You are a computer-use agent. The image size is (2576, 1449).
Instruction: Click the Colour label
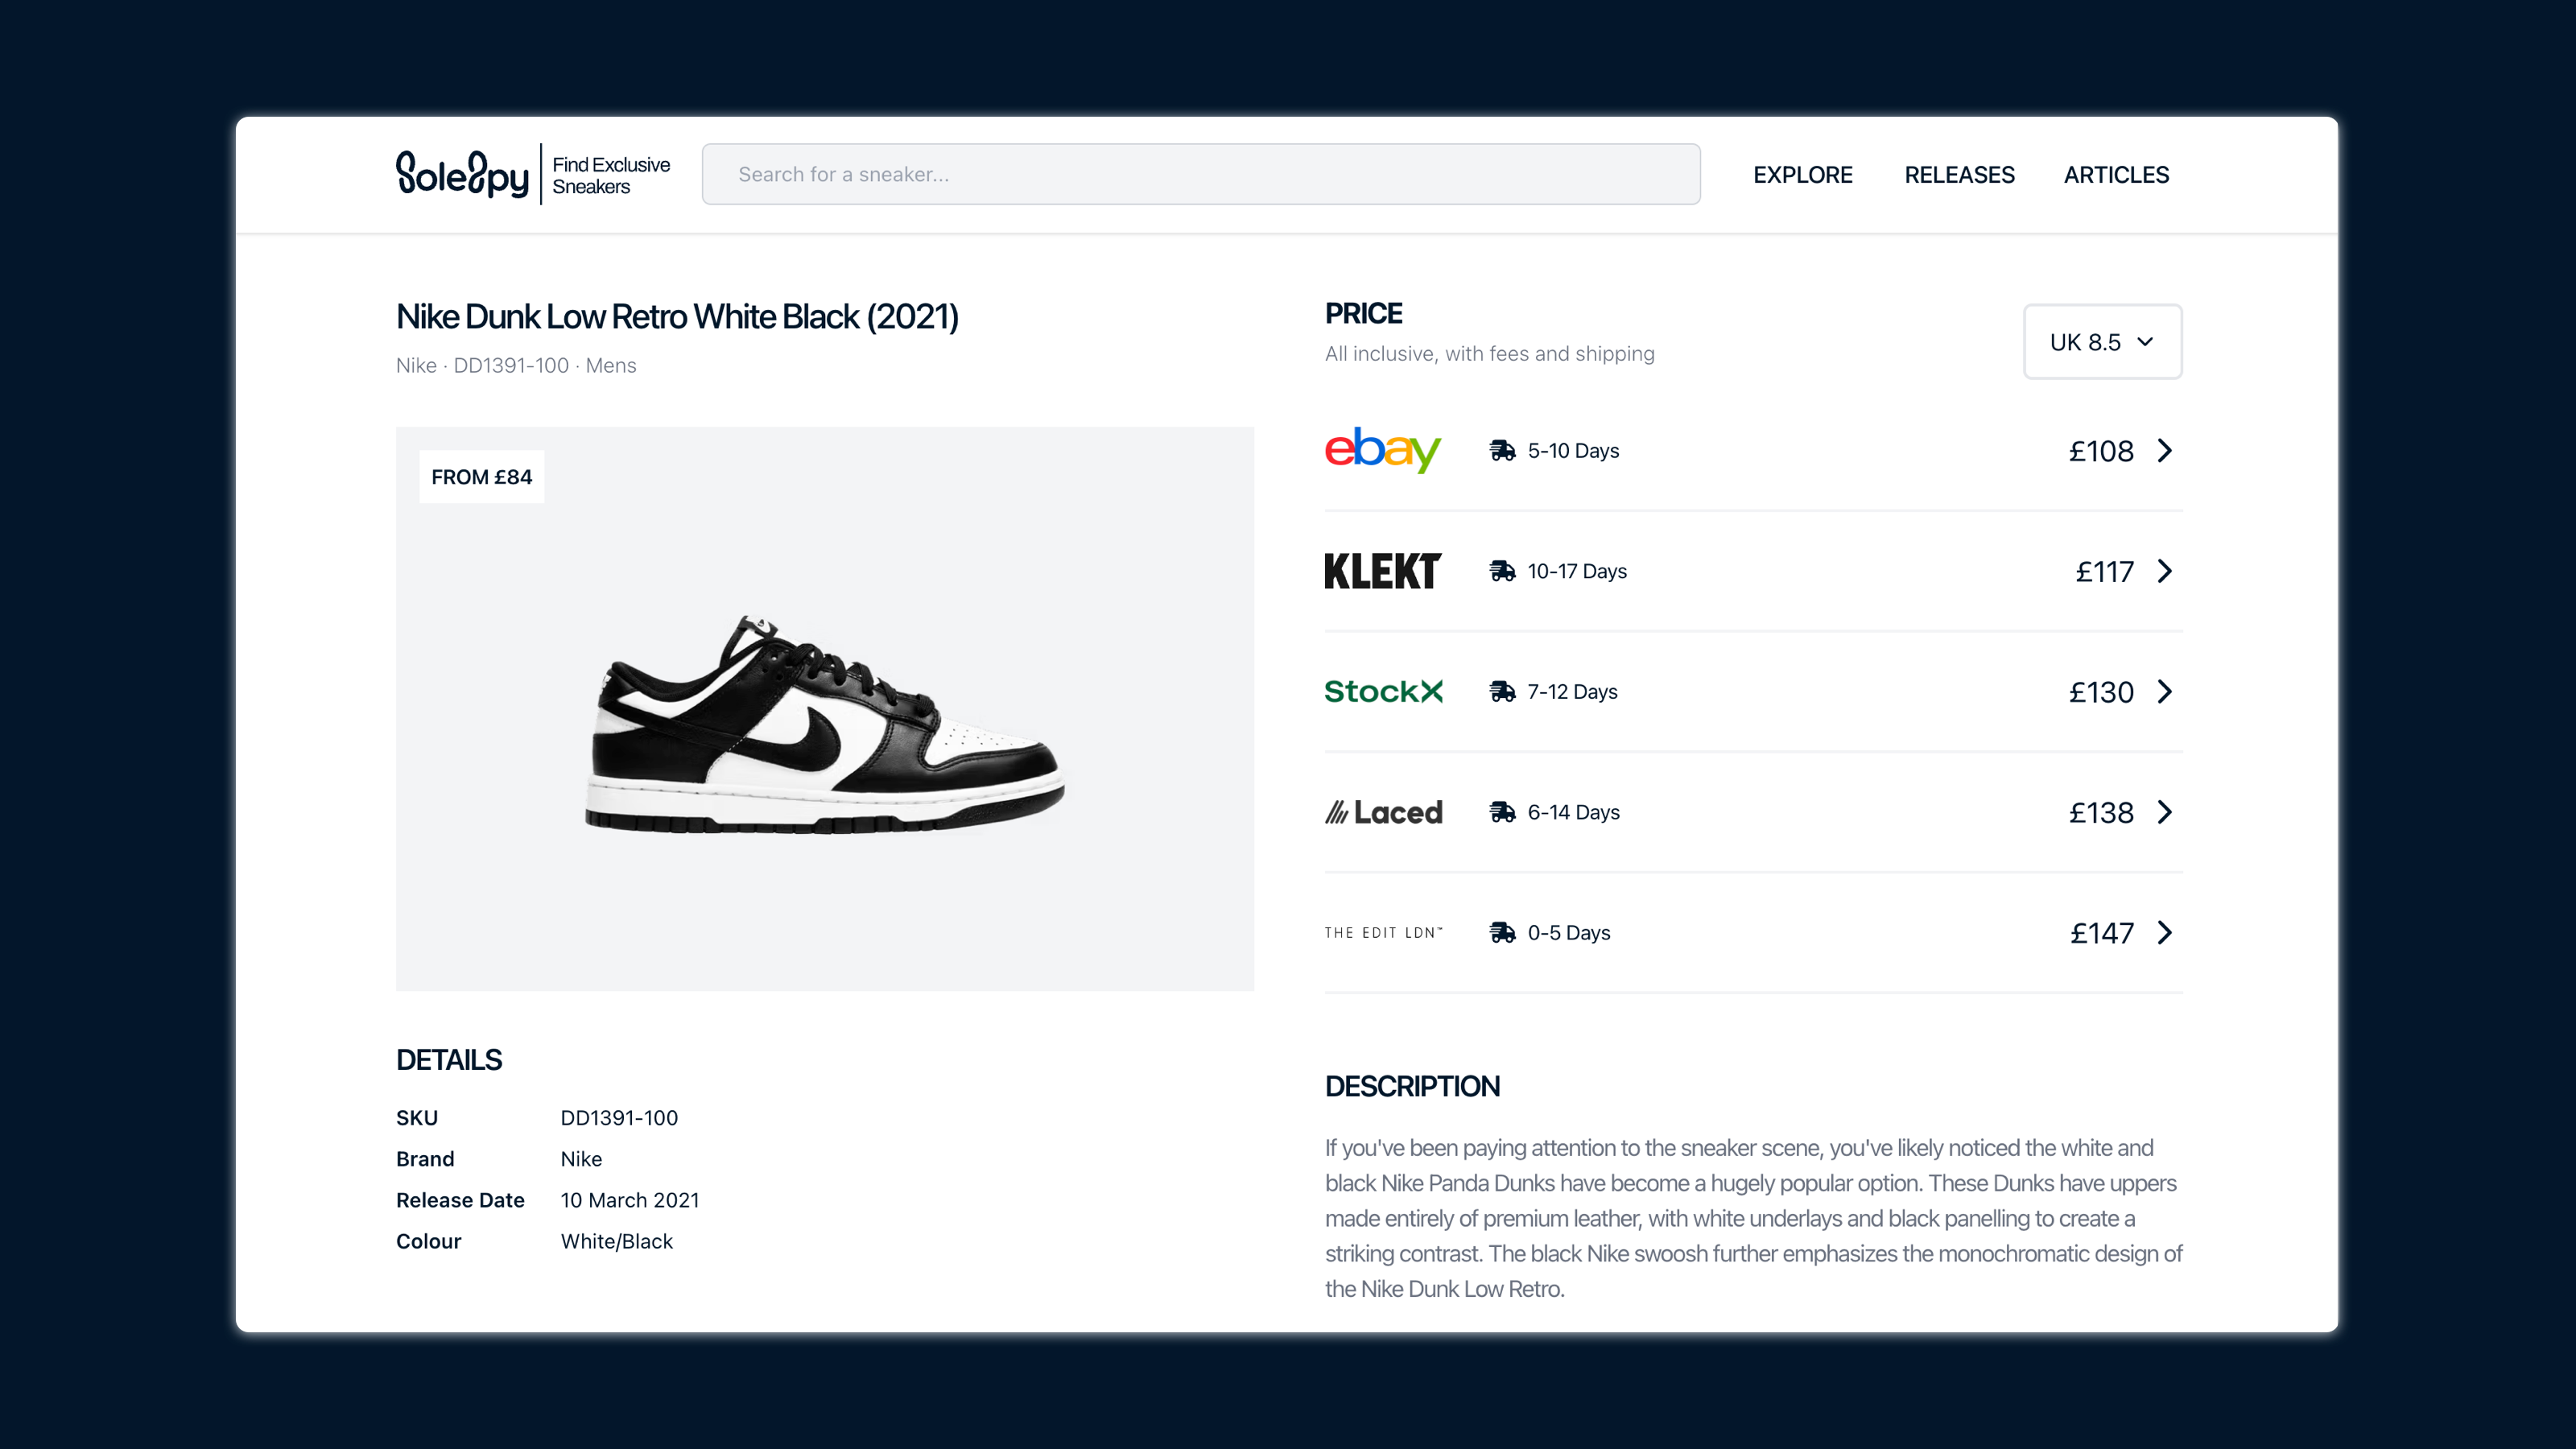pos(428,1241)
